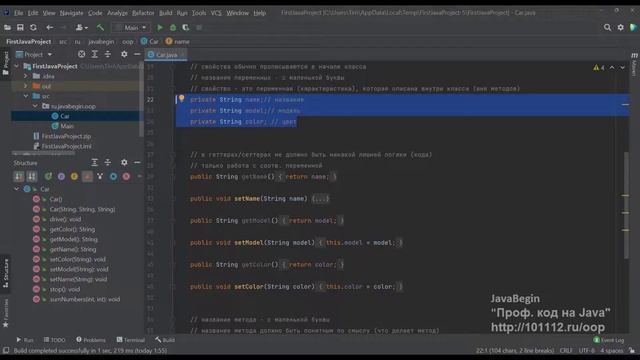Open the Event Log
This screenshot has height=360, width=640.
(x=609, y=340)
